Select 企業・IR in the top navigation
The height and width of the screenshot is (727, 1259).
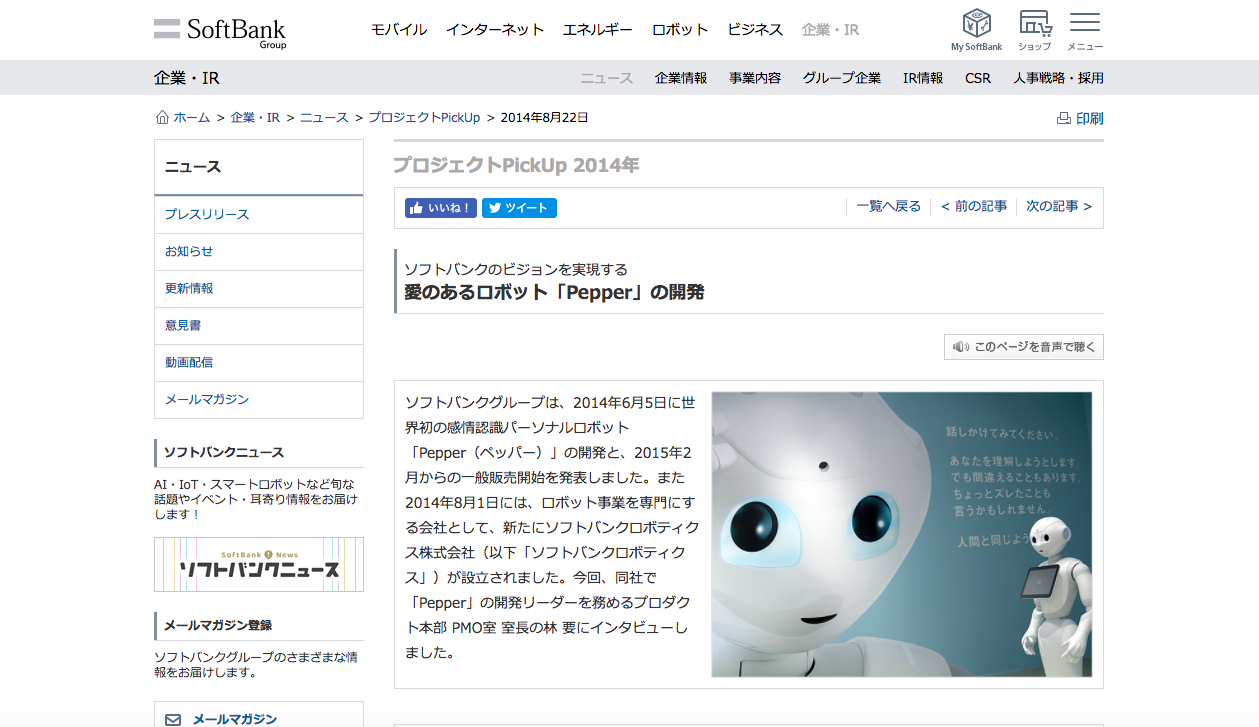tap(830, 30)
